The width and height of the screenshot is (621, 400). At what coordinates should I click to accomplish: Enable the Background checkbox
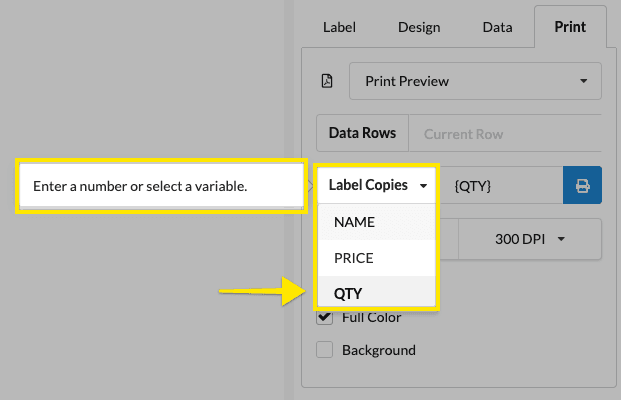coord(324,350)
